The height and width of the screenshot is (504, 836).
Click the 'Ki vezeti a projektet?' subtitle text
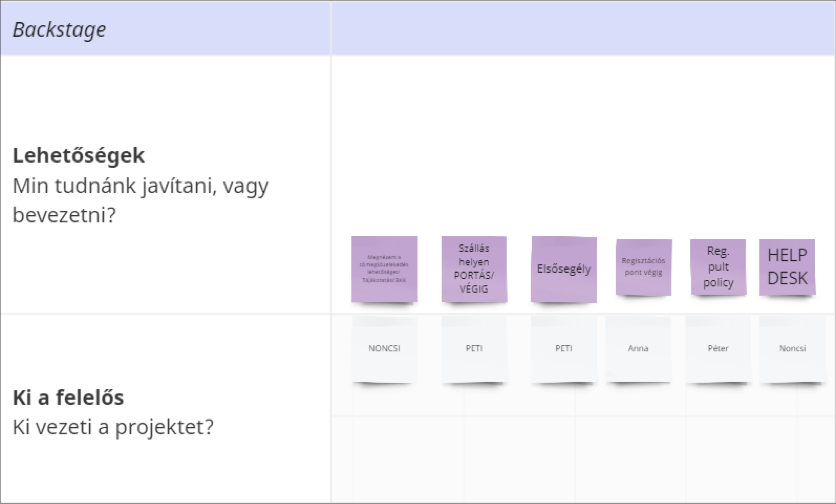pos(114,427)
